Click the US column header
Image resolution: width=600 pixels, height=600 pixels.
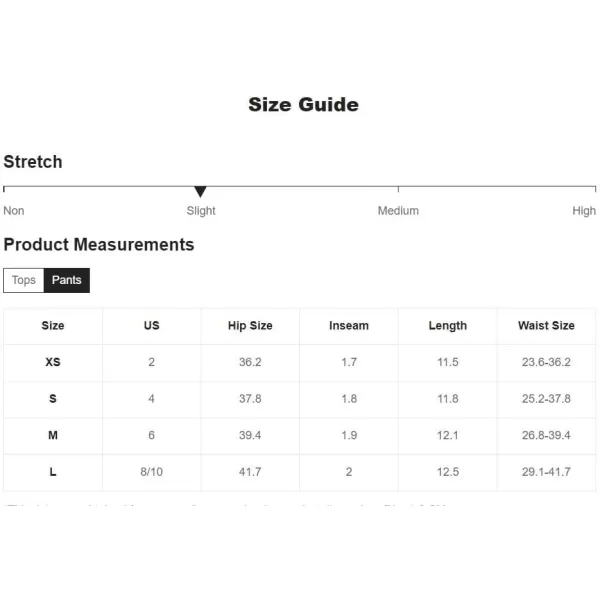pyautogui.click(x=152, y=326)
